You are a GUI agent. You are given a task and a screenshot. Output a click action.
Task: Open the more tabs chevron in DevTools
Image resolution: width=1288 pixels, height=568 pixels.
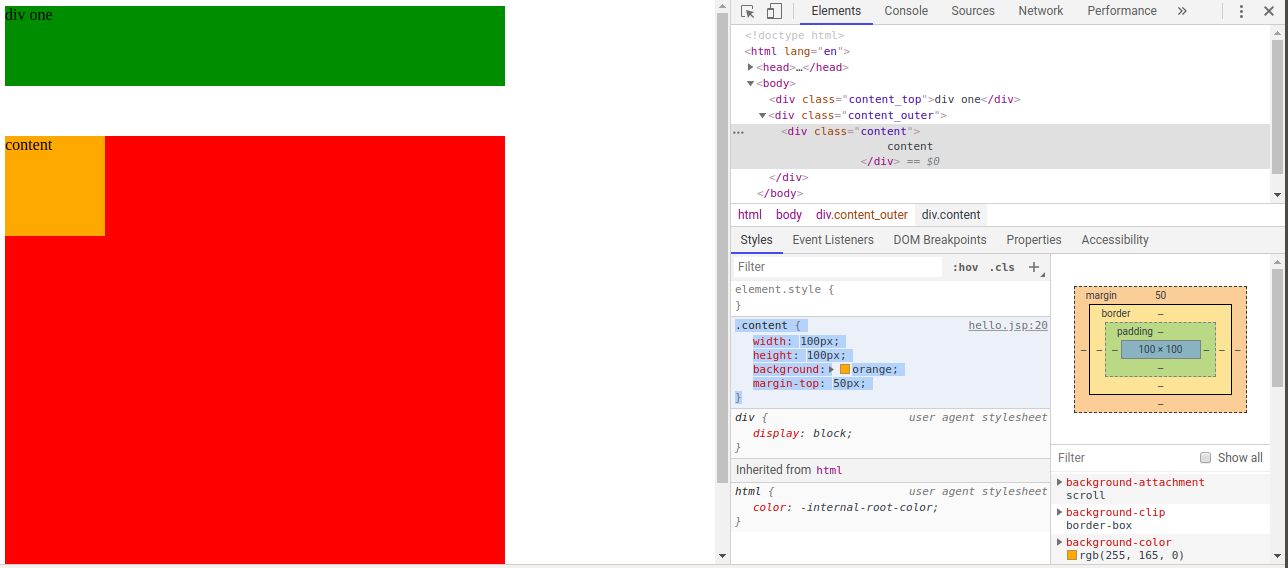(1182, 11)
